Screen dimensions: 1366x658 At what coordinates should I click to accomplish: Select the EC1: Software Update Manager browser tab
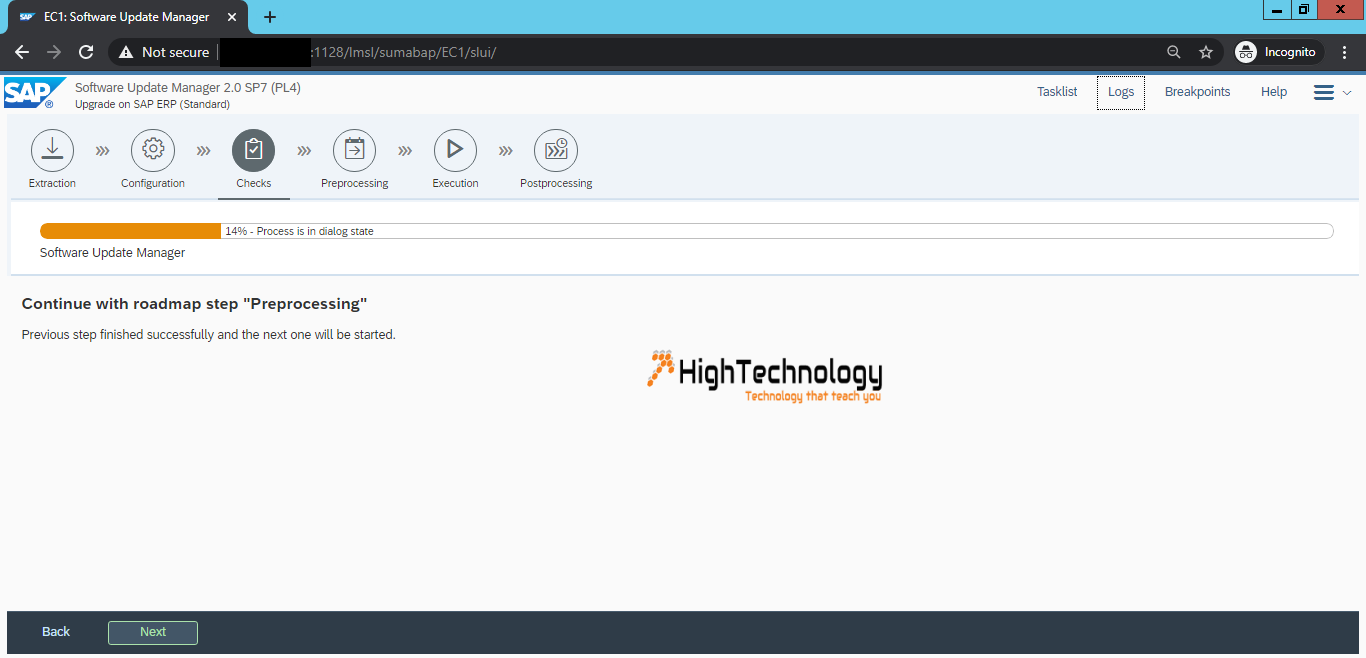[x=126, y=17]
